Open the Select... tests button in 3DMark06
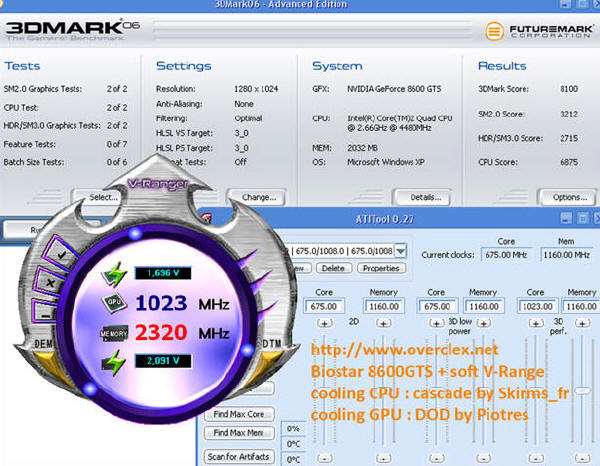600x466 pixels. [x=99, y=197]
